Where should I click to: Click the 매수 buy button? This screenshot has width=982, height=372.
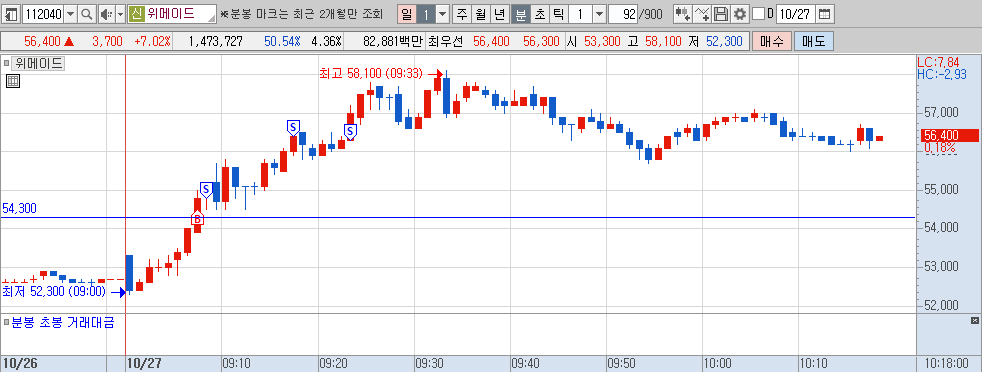[772, 42]
